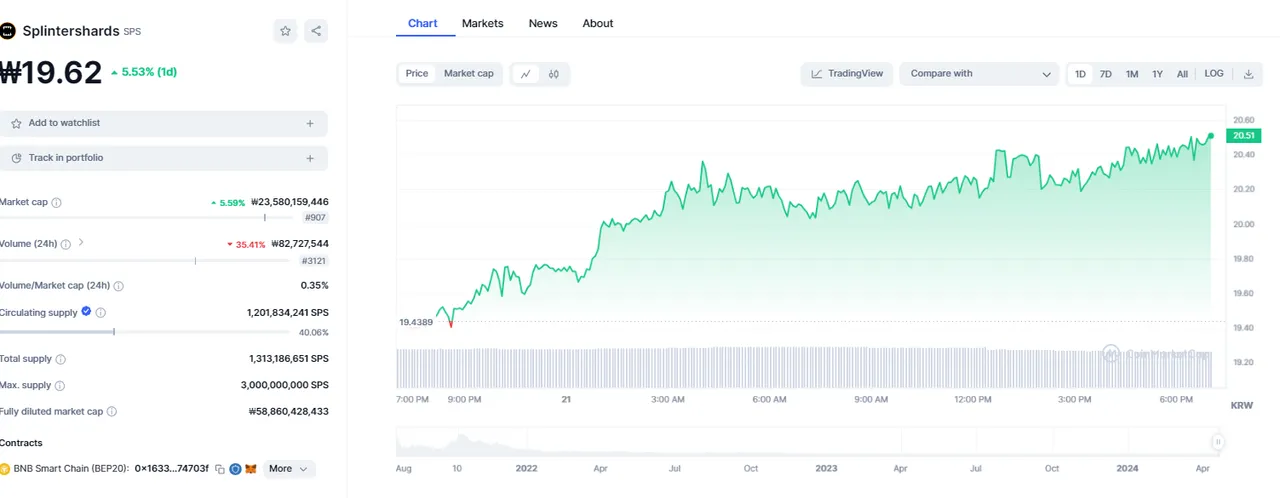
Task: Select Price chart mode
Action: 417,74
